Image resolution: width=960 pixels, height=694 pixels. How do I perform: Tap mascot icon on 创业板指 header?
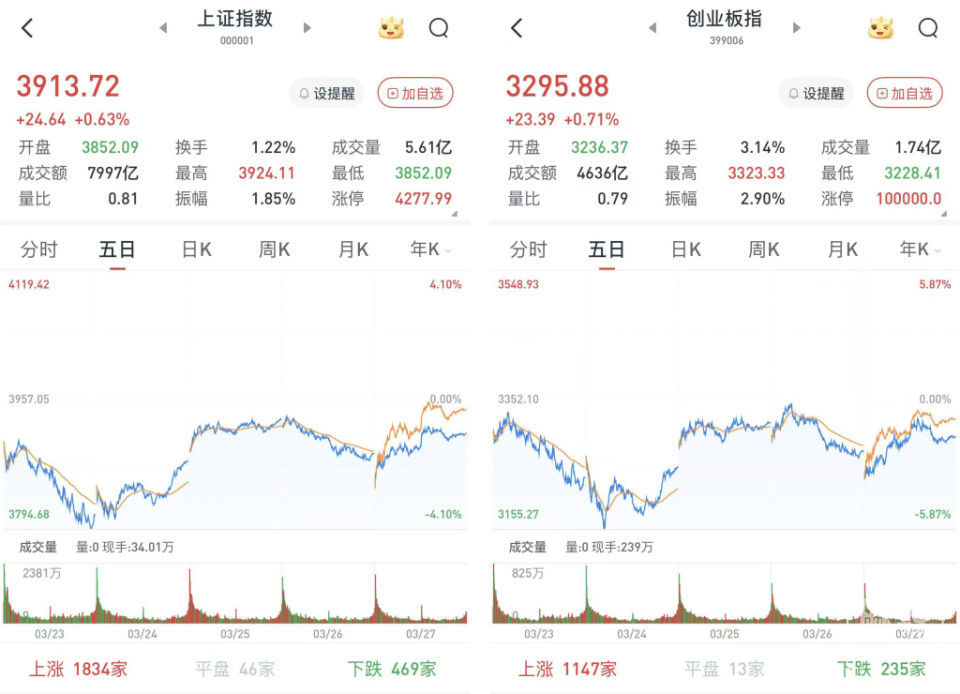click(x=880, y=28)
